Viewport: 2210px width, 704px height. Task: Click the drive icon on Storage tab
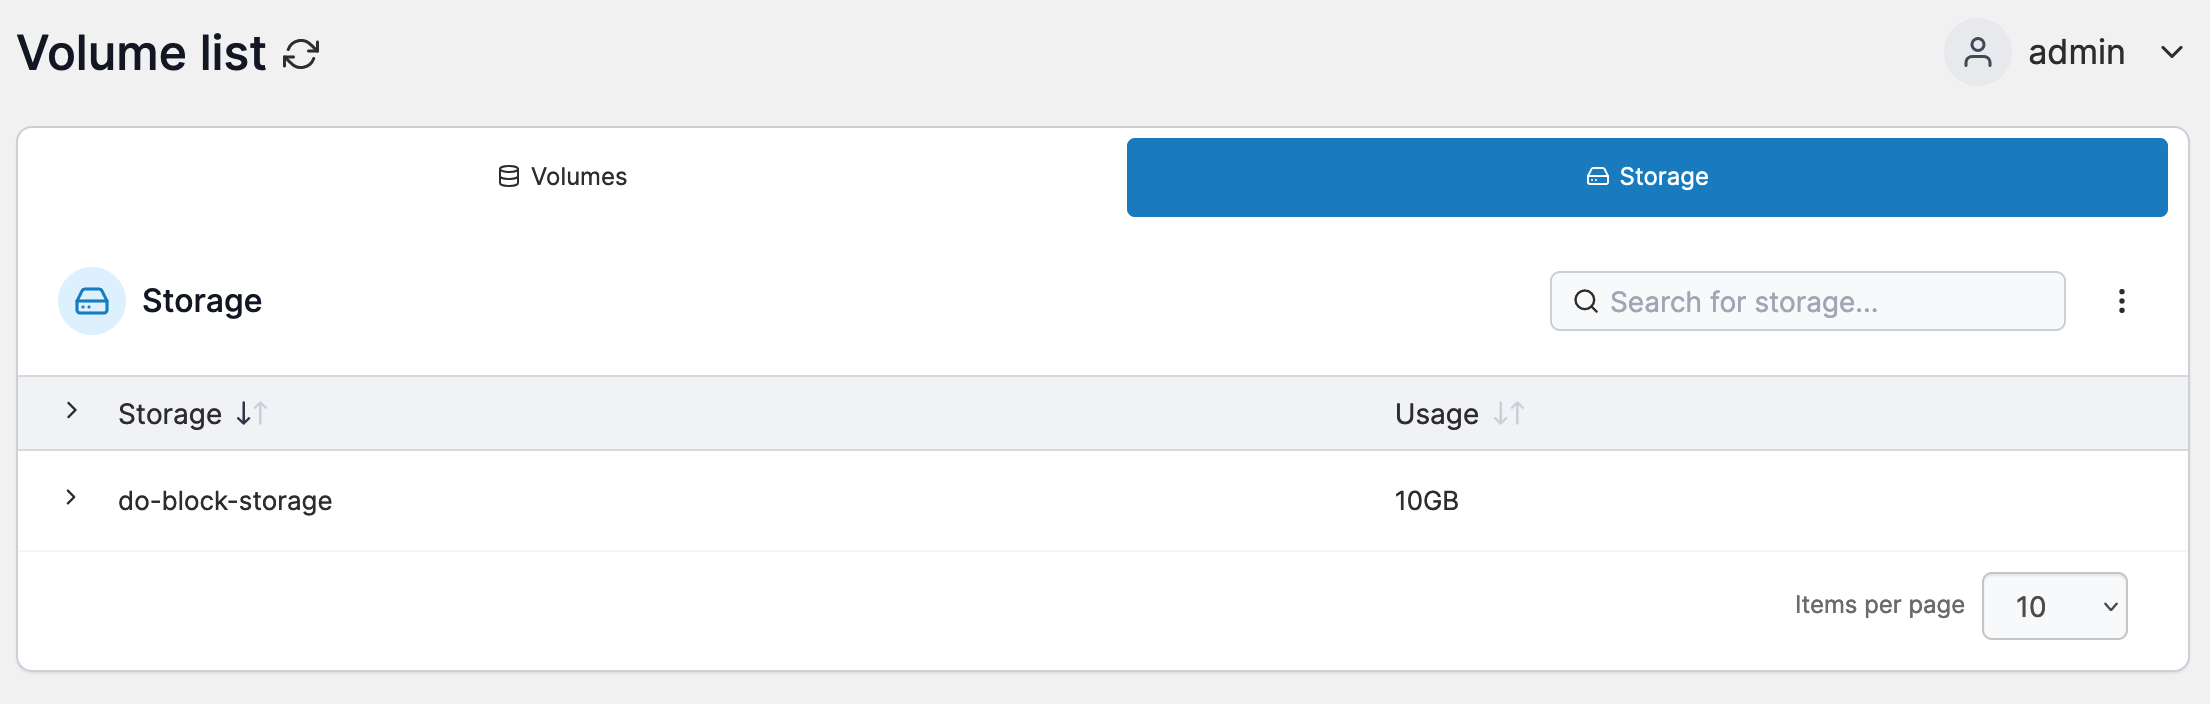(x=1598, y=177)
